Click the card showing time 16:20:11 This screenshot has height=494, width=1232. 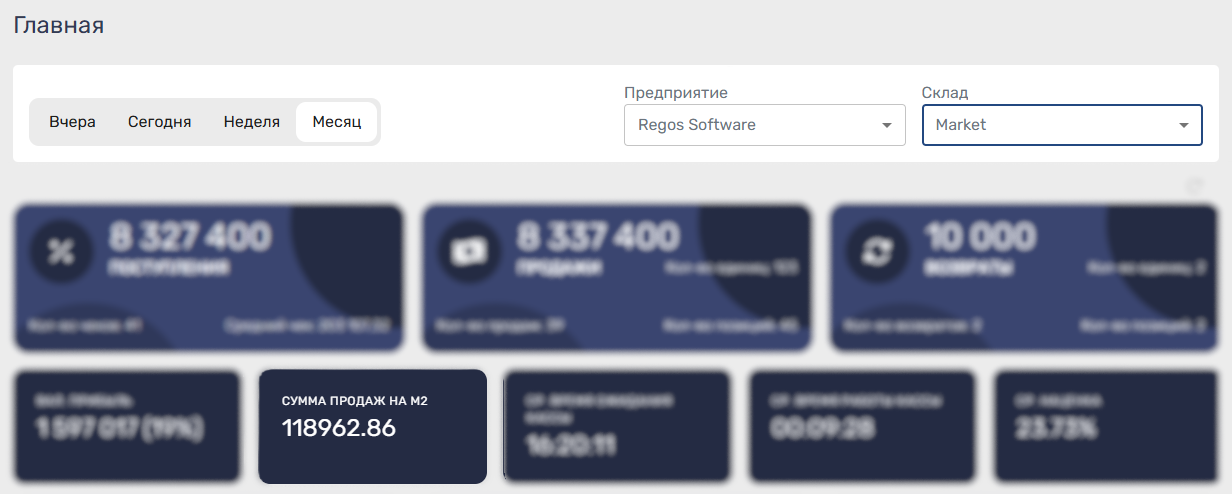[616, 425]
